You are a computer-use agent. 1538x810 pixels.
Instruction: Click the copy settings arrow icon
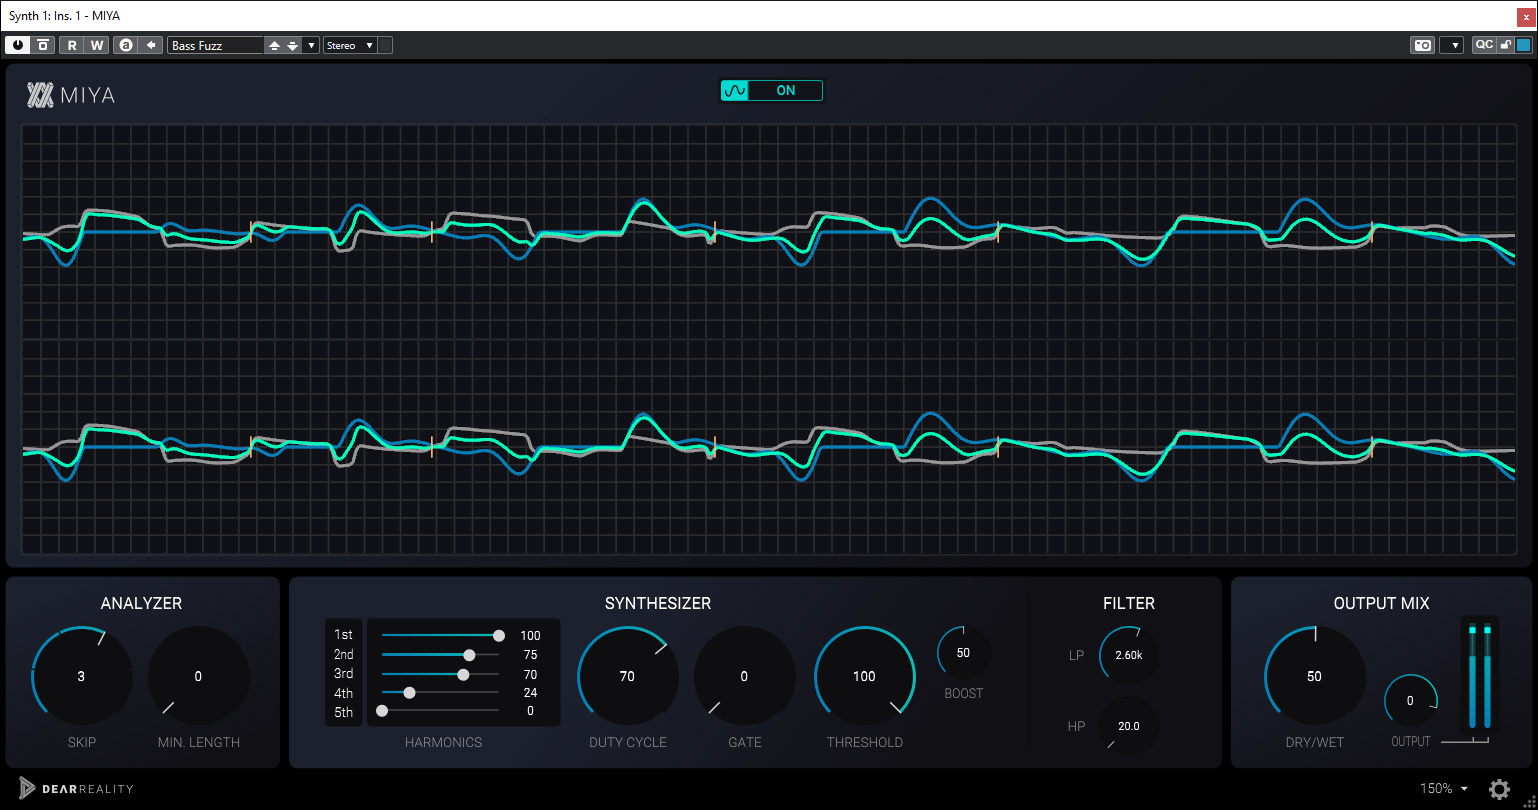tap(151, 45)
